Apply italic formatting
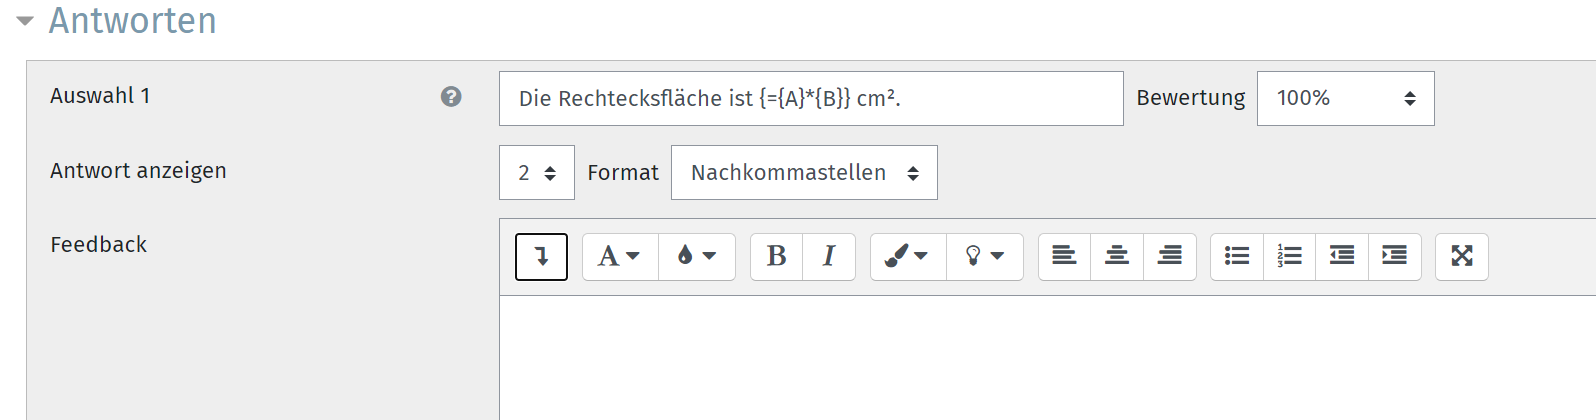The height and width of the screenshot is (420, 1596). [829, 257]
